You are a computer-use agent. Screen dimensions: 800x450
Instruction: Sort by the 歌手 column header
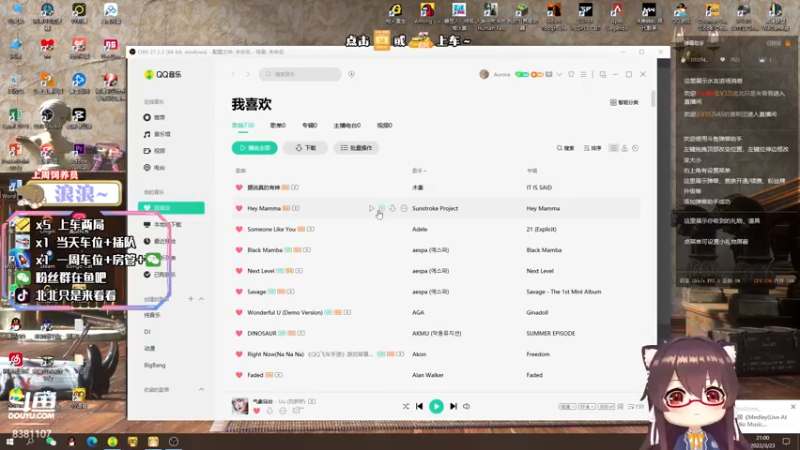click(x=419, y=170)
